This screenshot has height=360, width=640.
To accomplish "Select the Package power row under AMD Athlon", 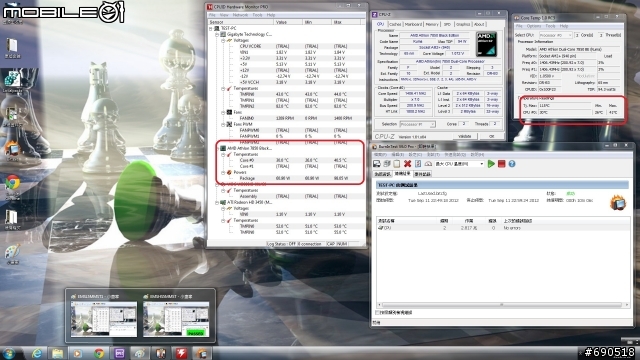I will tap(287, 178).
